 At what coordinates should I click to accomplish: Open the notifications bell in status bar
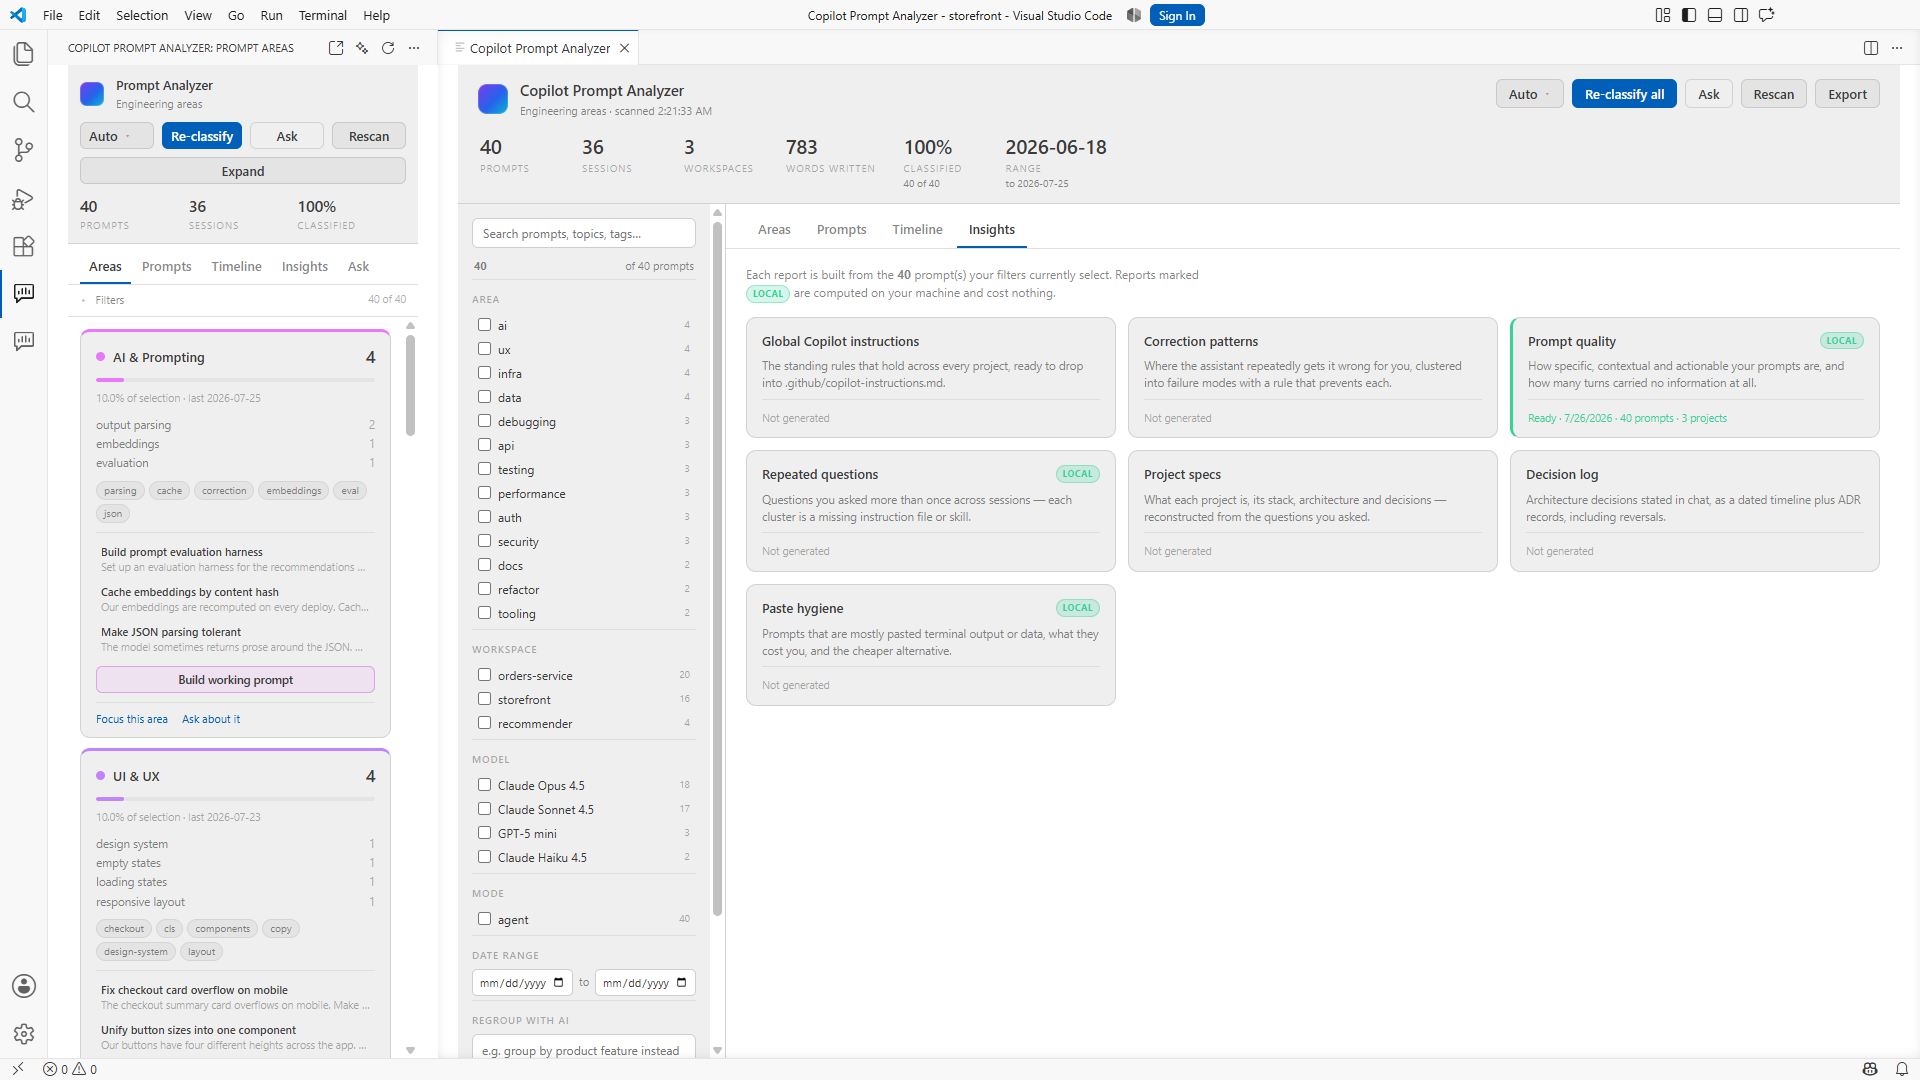coord(1902,1069)
